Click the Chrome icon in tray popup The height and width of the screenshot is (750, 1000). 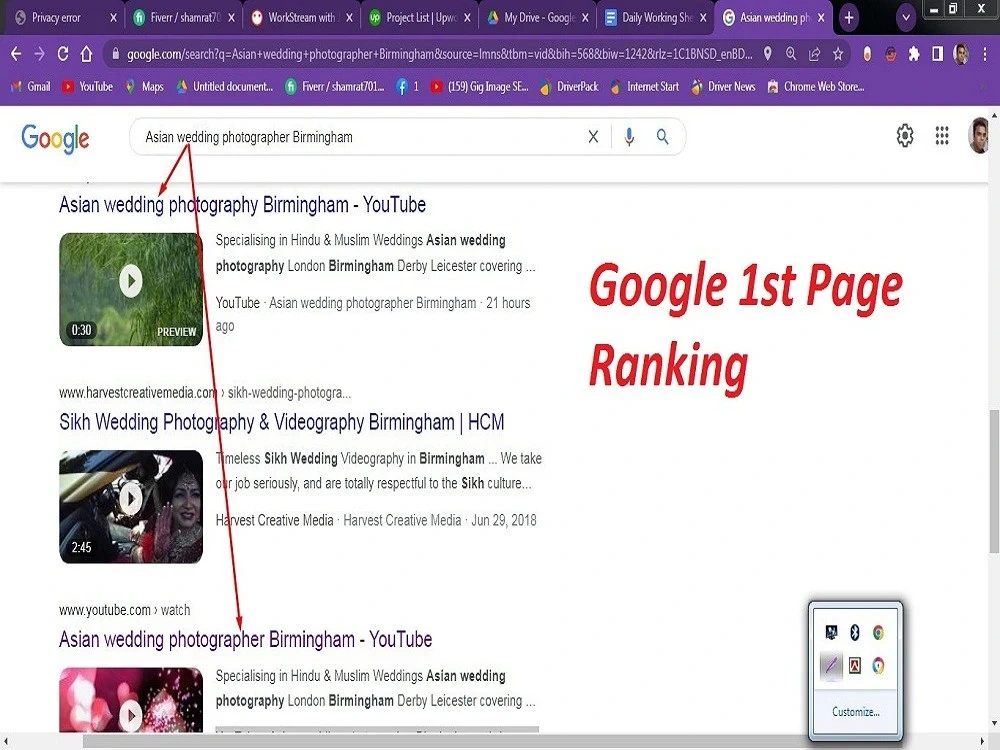pyautogui.click(x=878, y=632)
